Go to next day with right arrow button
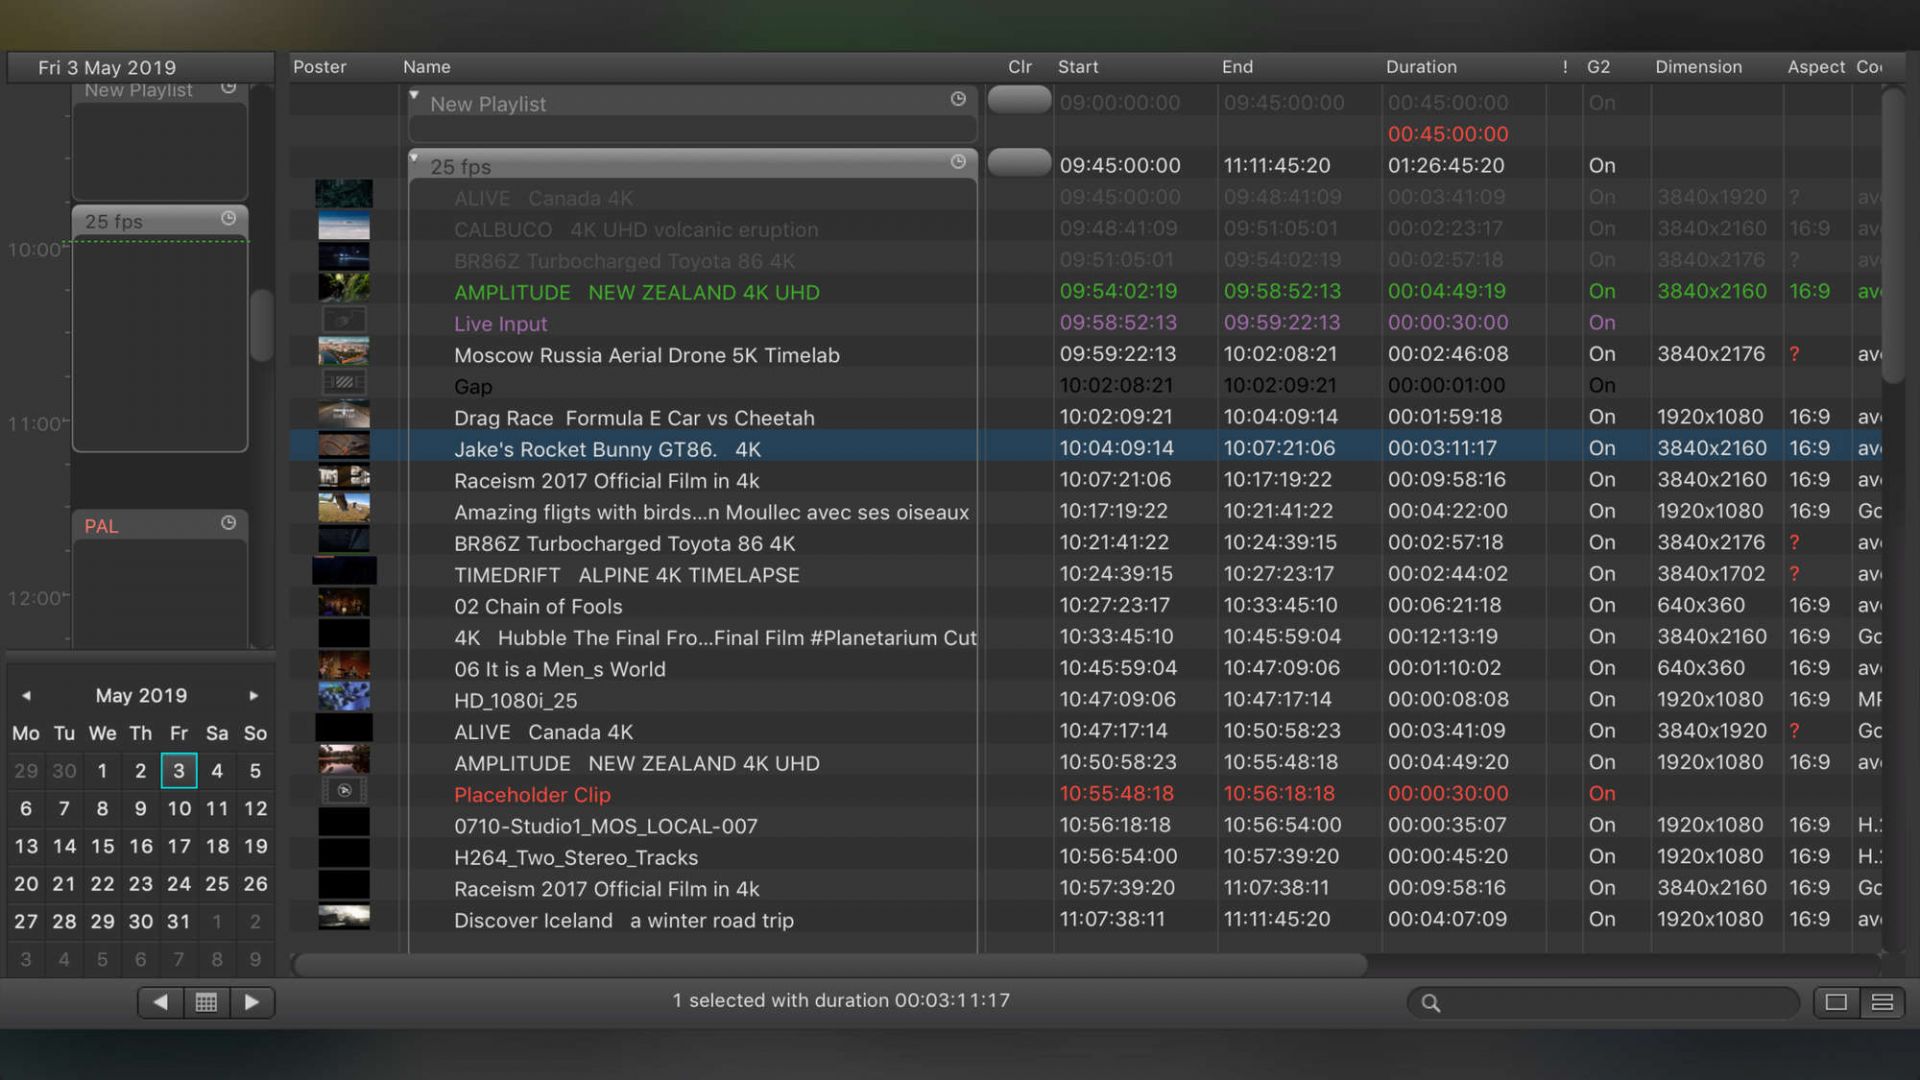The height and width of the screenshot is (1080, 1920). [x=252, y=1002]
